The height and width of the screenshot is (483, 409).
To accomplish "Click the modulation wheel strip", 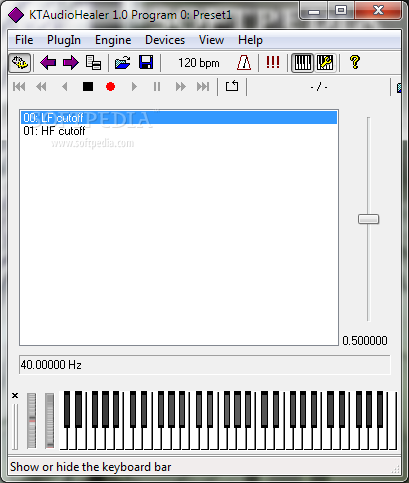I will click(50, 421).
